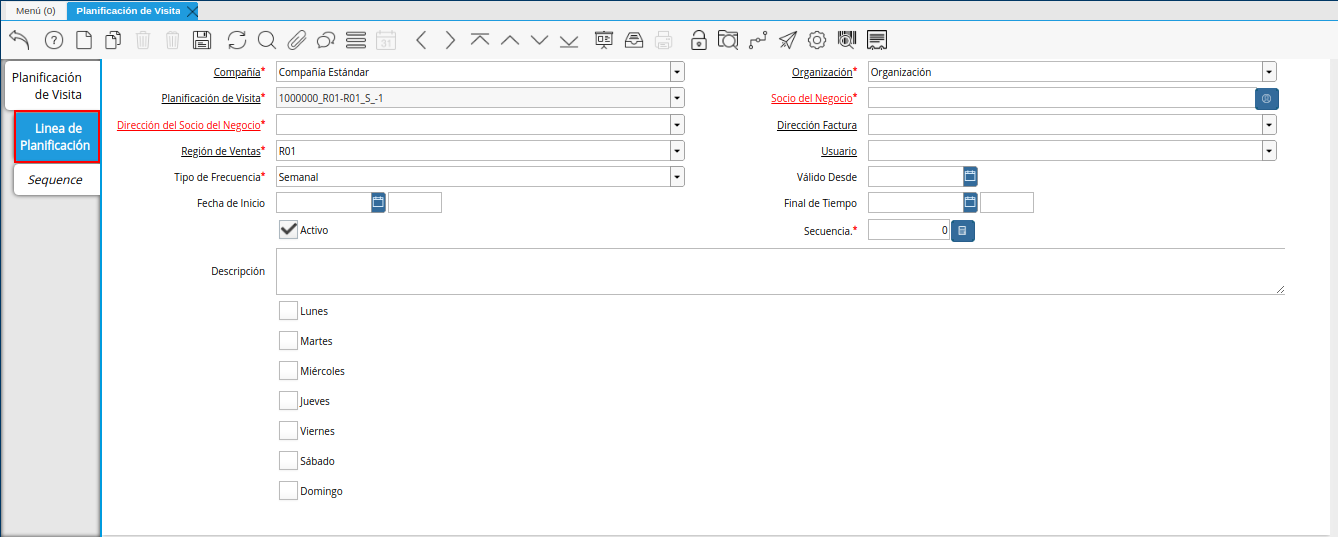1338x537 pixels.
Task: Click the Secuencia number field
Action: click(909, 230)
